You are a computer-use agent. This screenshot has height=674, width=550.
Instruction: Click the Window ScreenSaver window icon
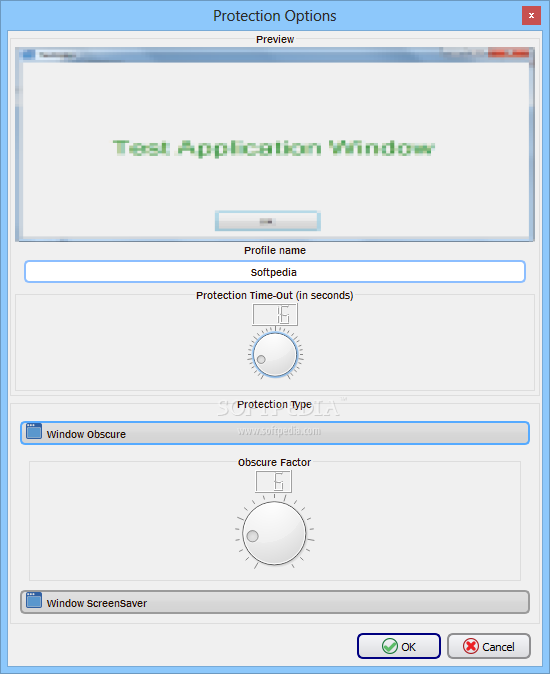coord(34,600)
